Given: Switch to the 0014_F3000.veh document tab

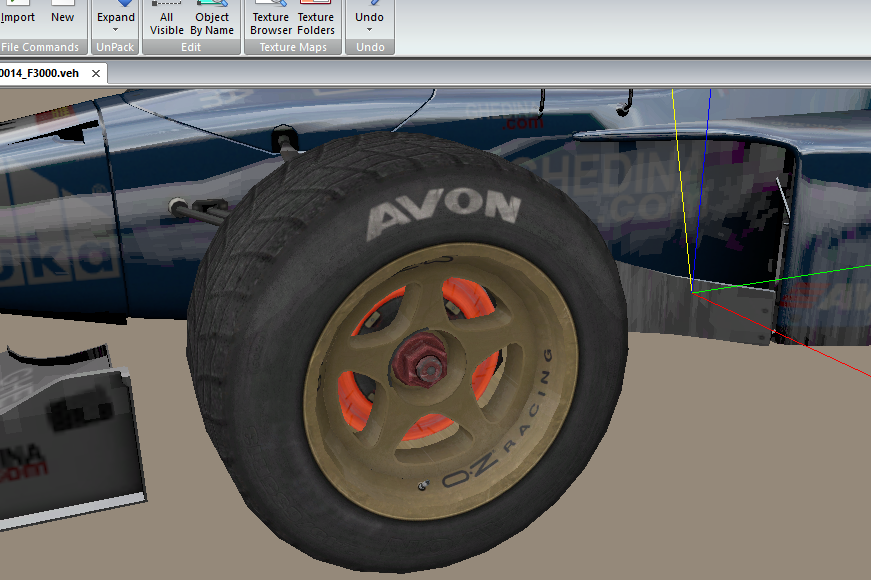Looking at the screenshot, I should 40,73.
